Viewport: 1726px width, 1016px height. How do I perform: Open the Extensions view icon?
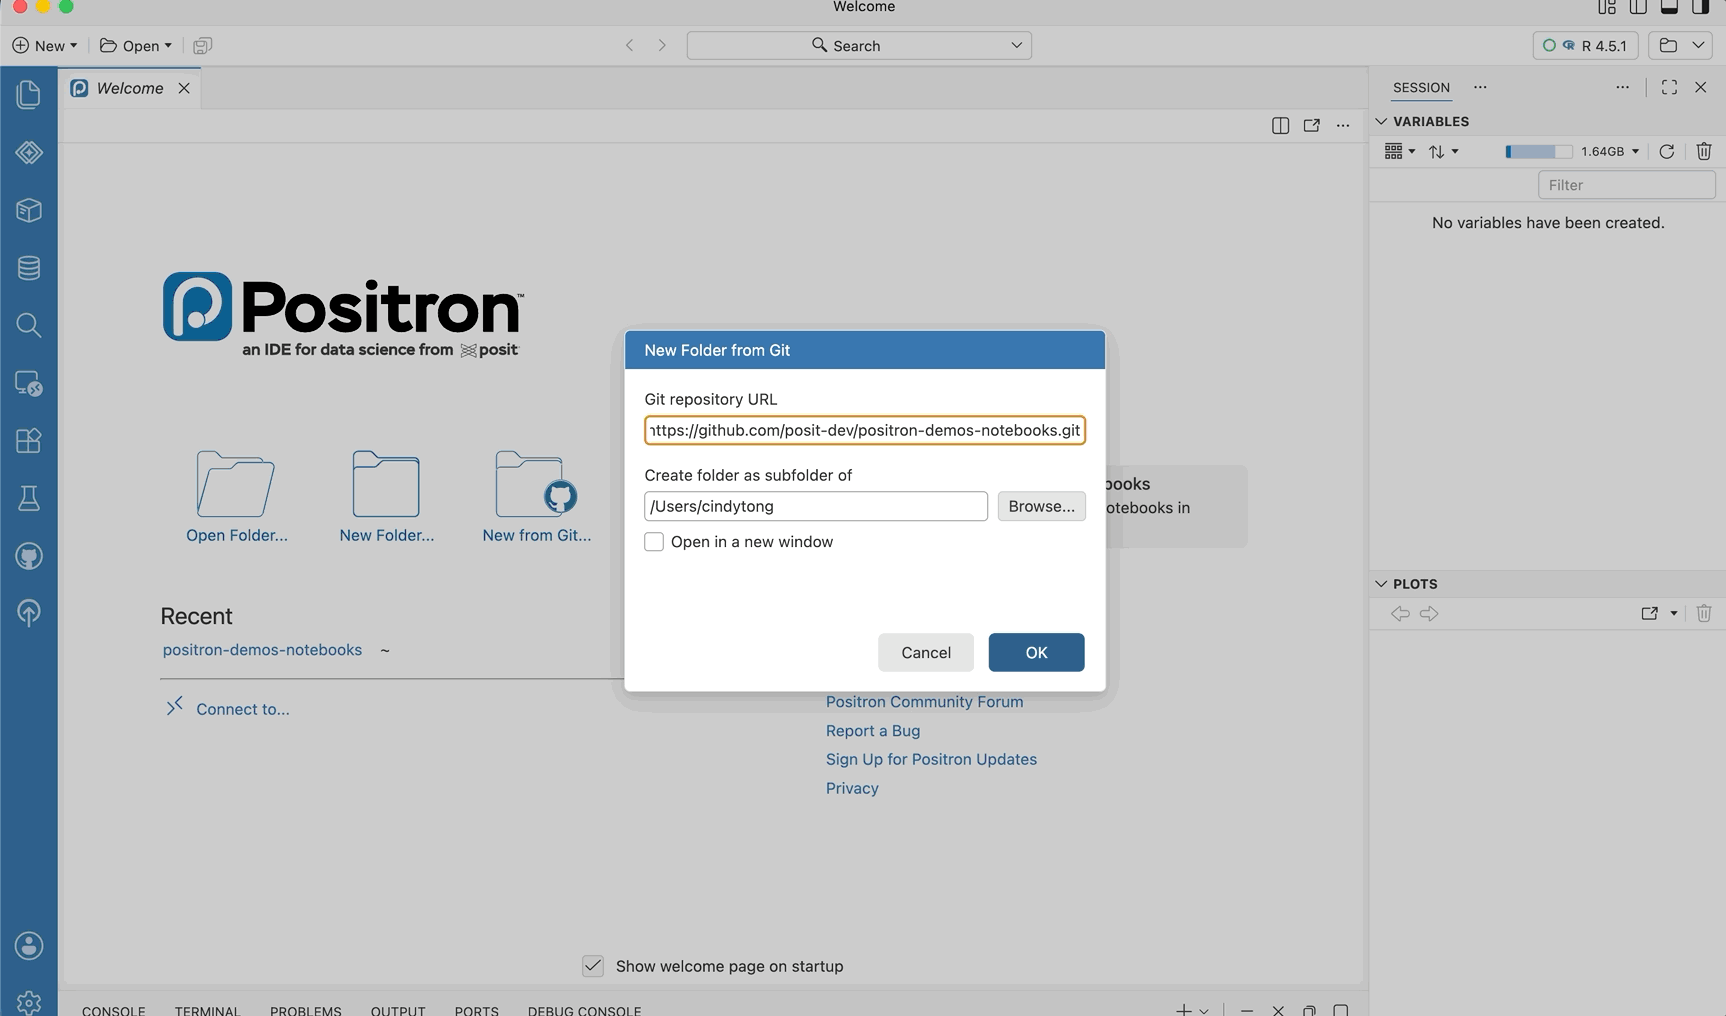point(29,441)
